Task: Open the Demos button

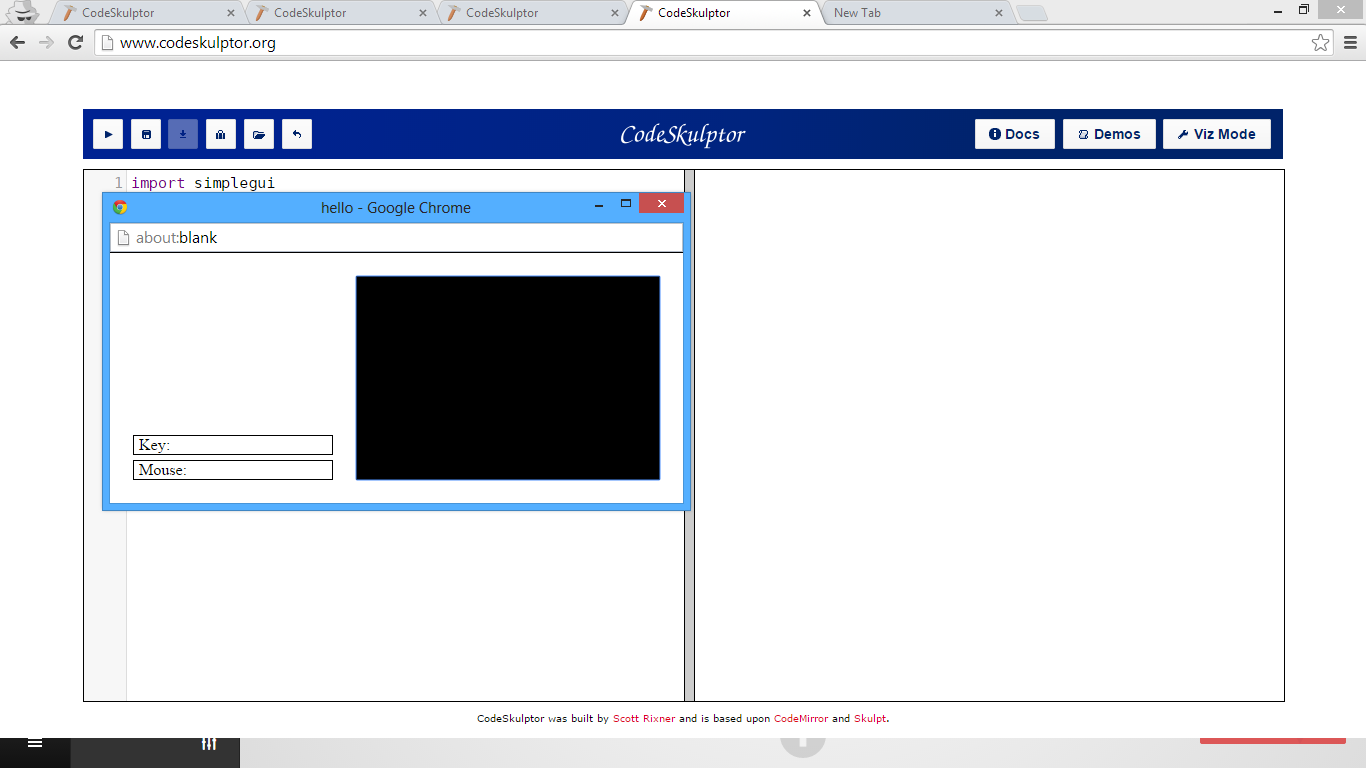Action: point(1109,134)
